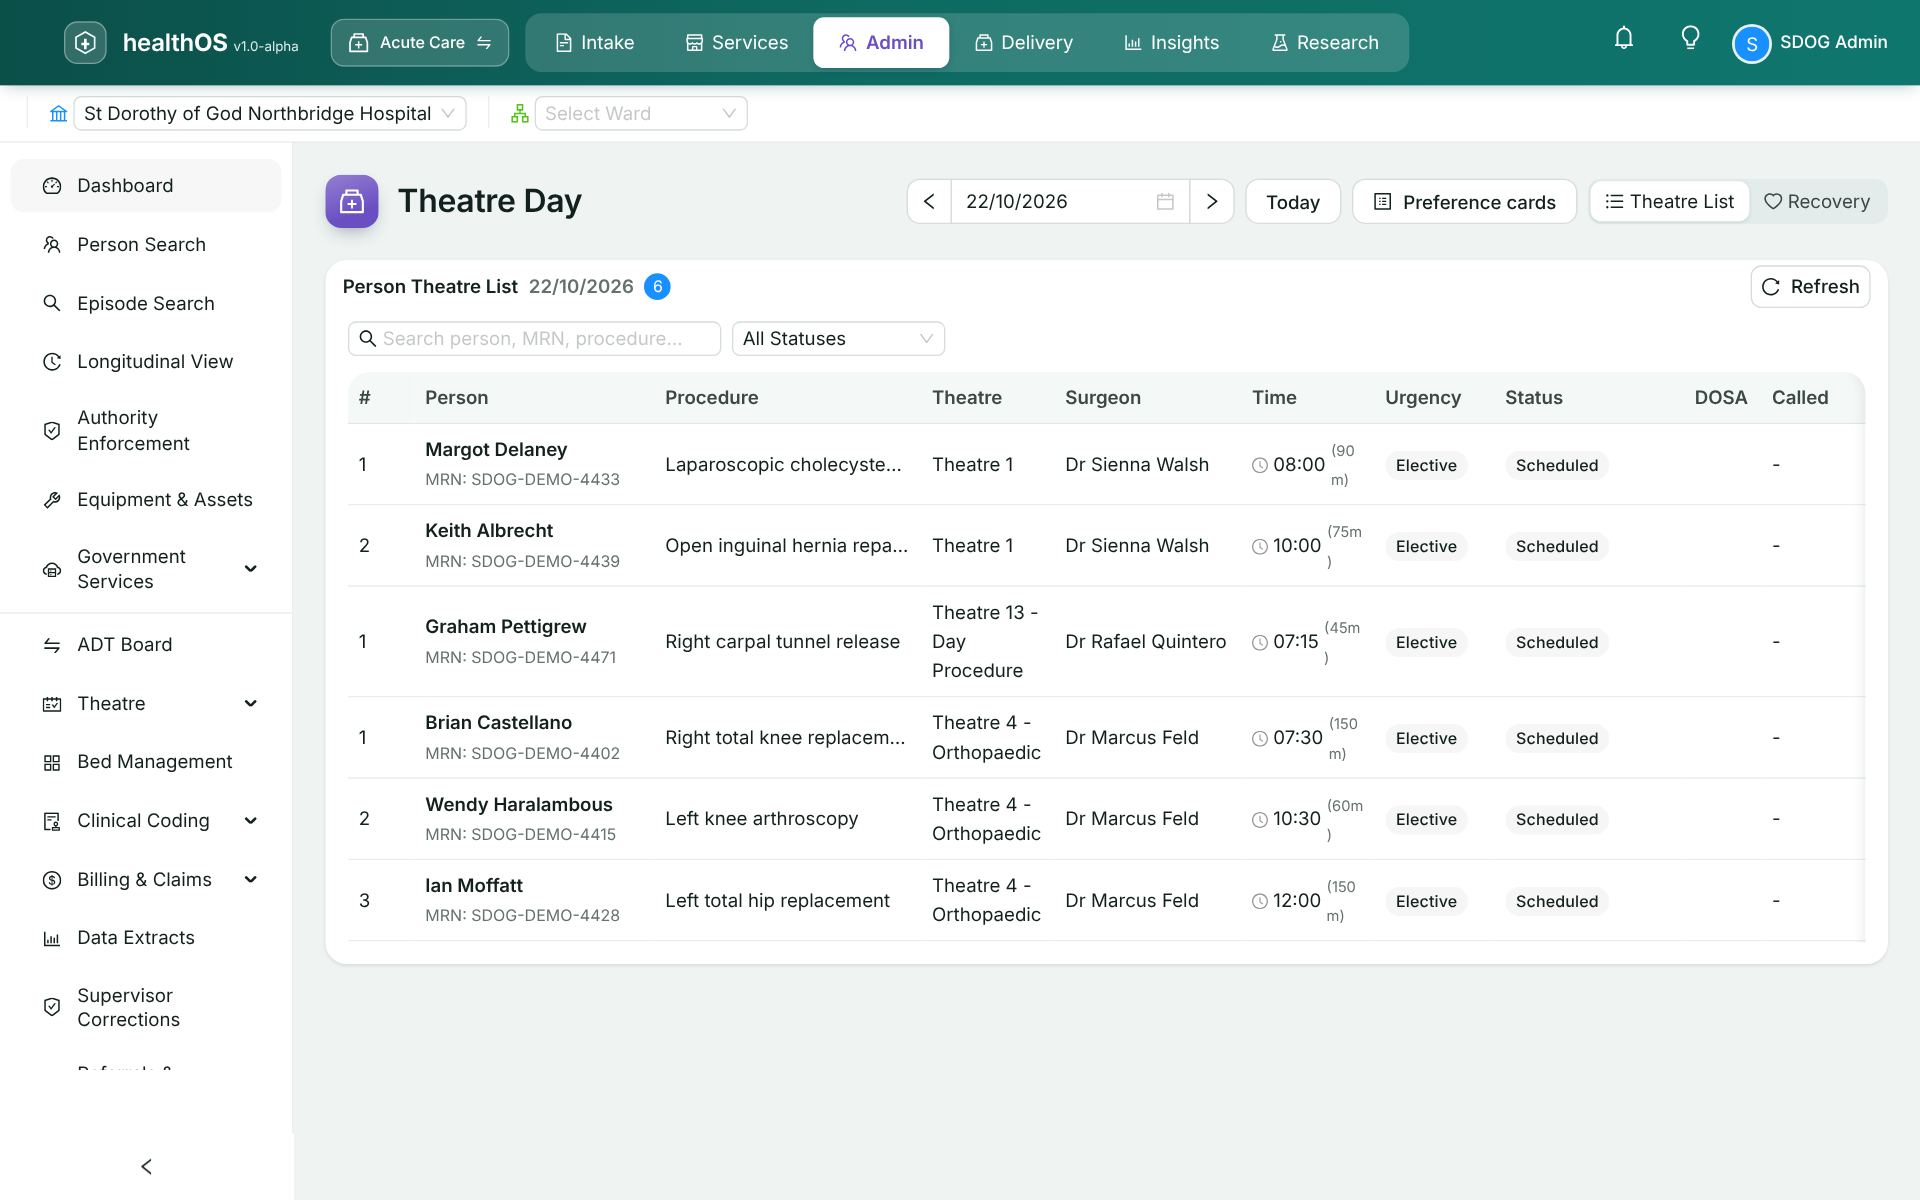Click the Today button
The image size is (1920, 1200).
(x=1293, y=202)
